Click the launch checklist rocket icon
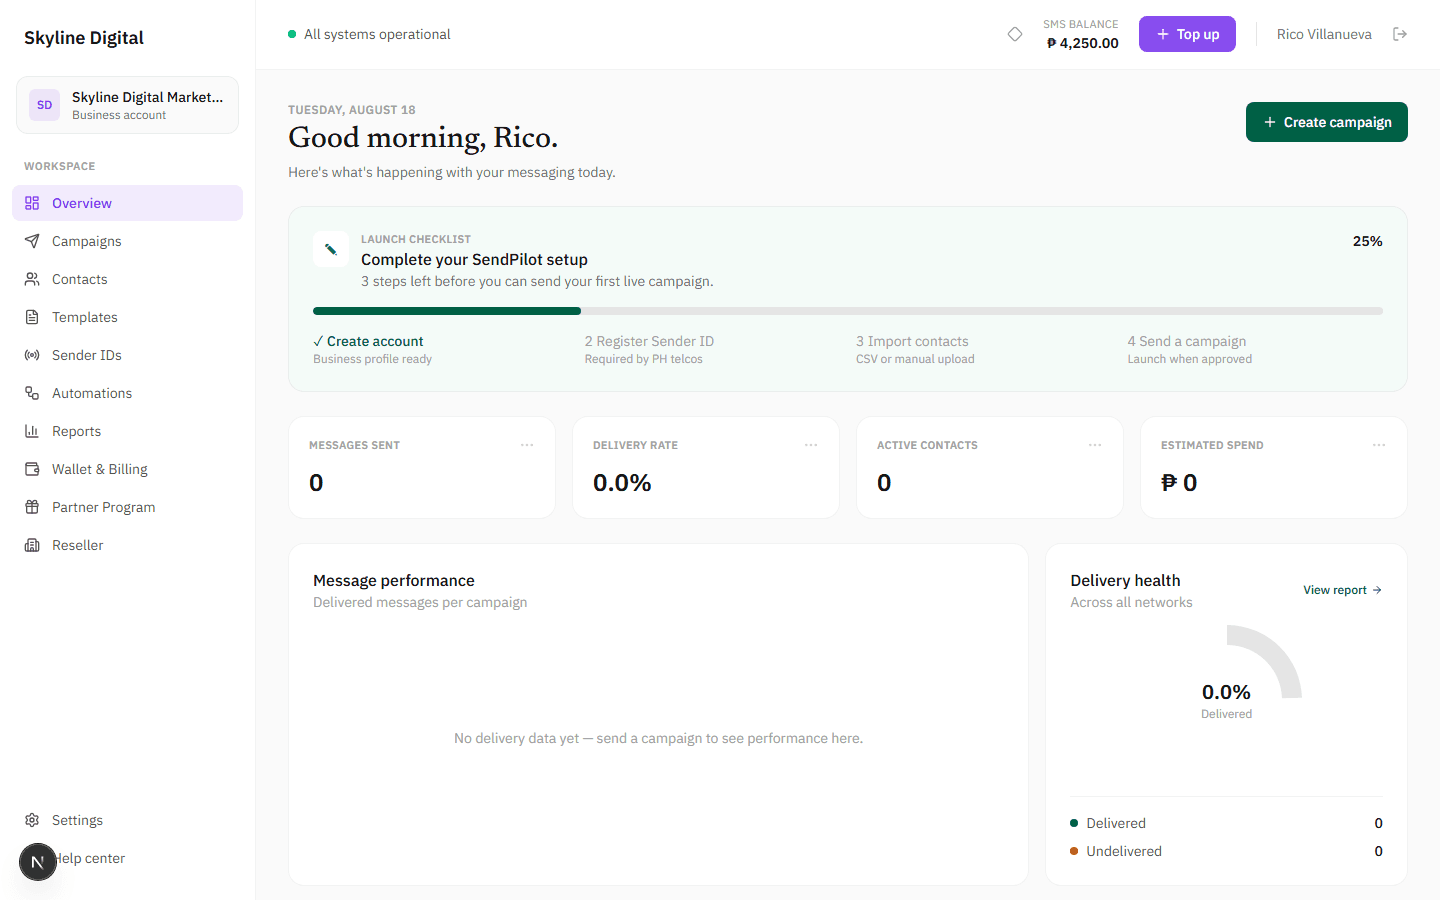 point(331,249)
